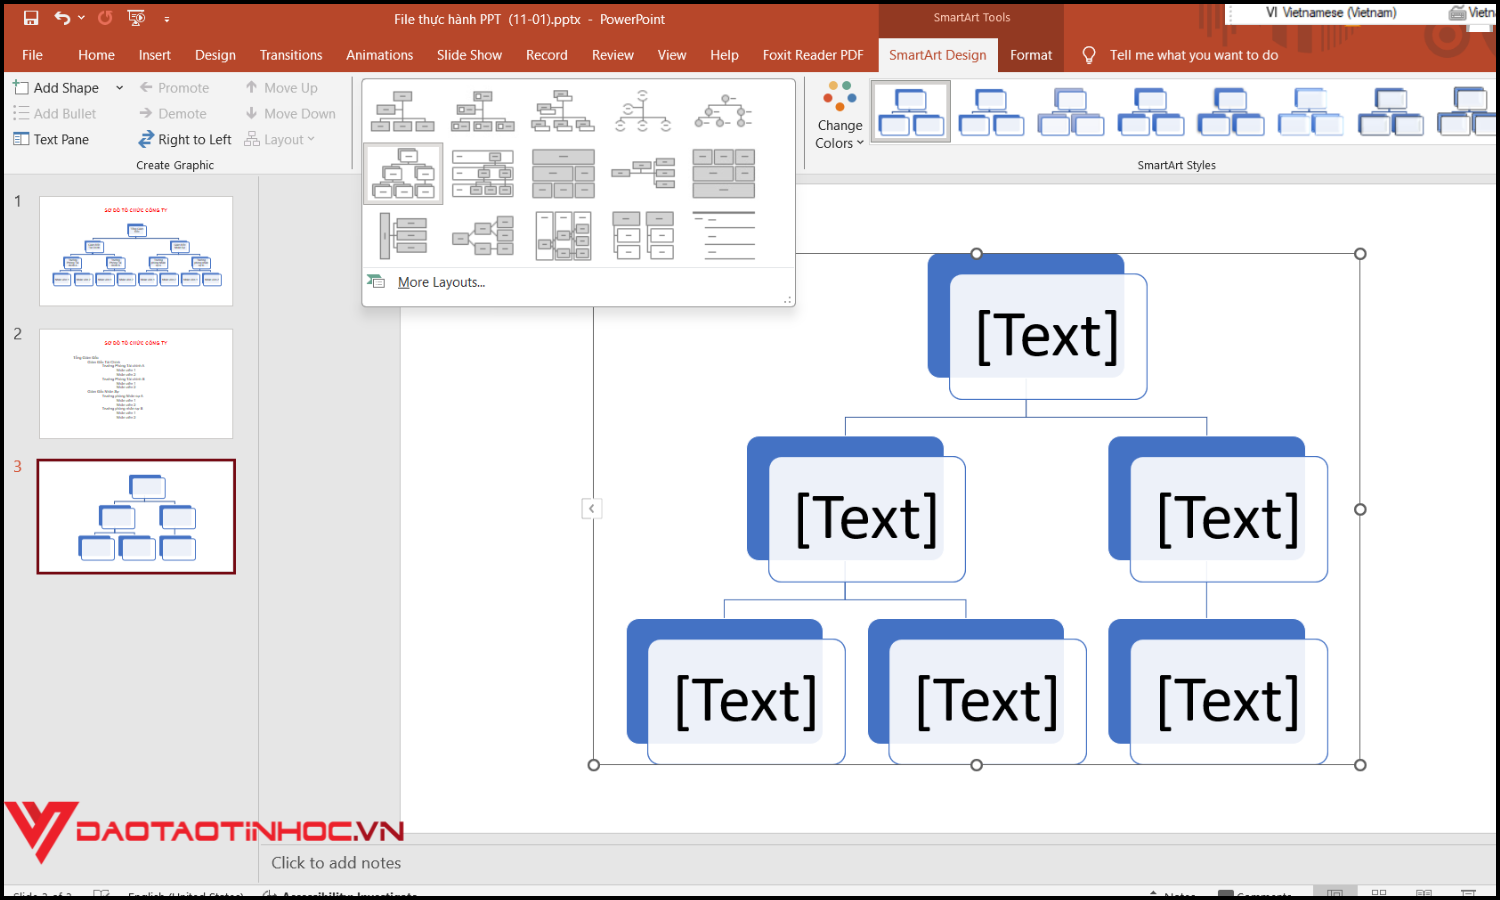1500x900 pixels.
Task: Click the notes field to add notes
Action: (336, 862)
